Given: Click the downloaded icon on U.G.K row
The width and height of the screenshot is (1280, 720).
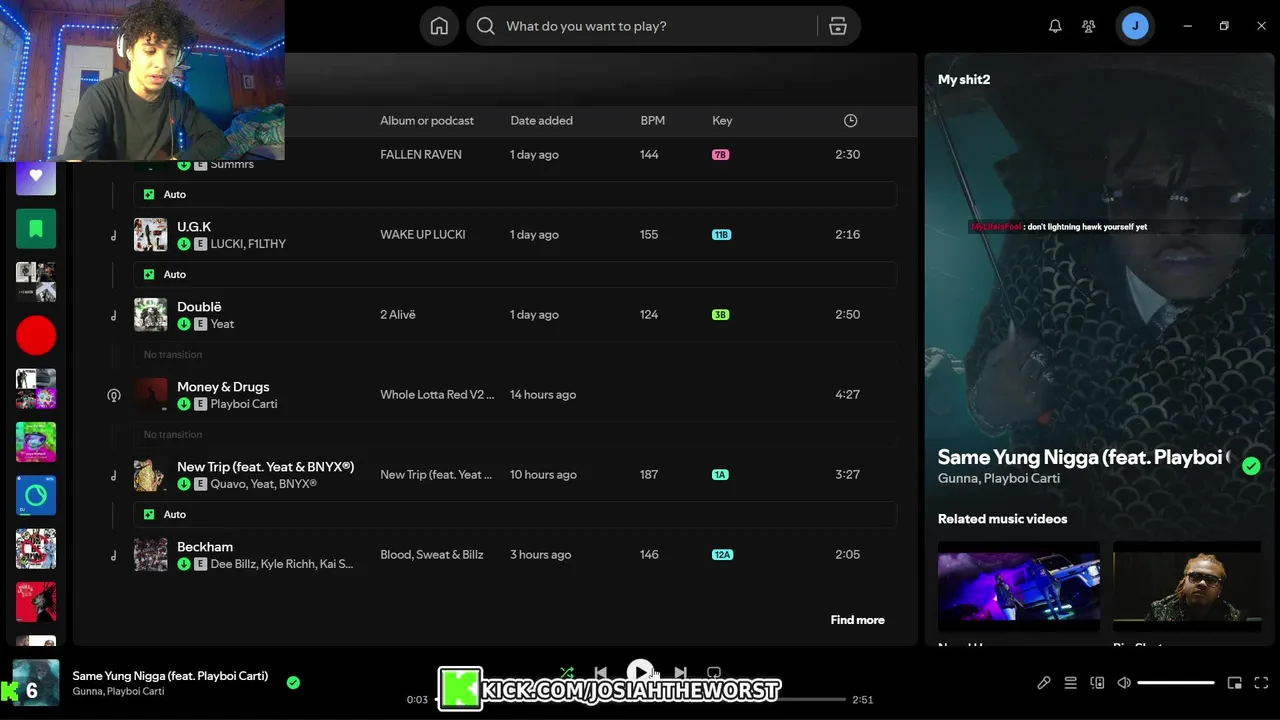Looking at the screenshot, I should click(x=184, y=244).
